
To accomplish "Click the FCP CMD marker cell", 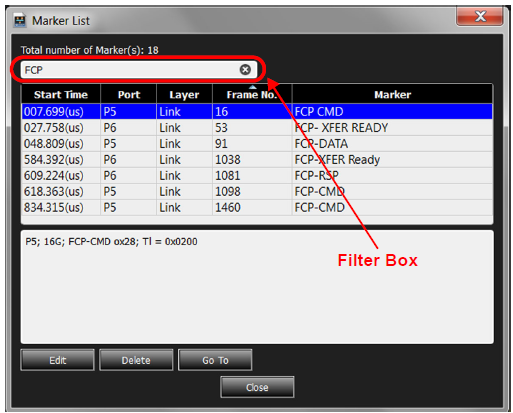I will point(392,112).
